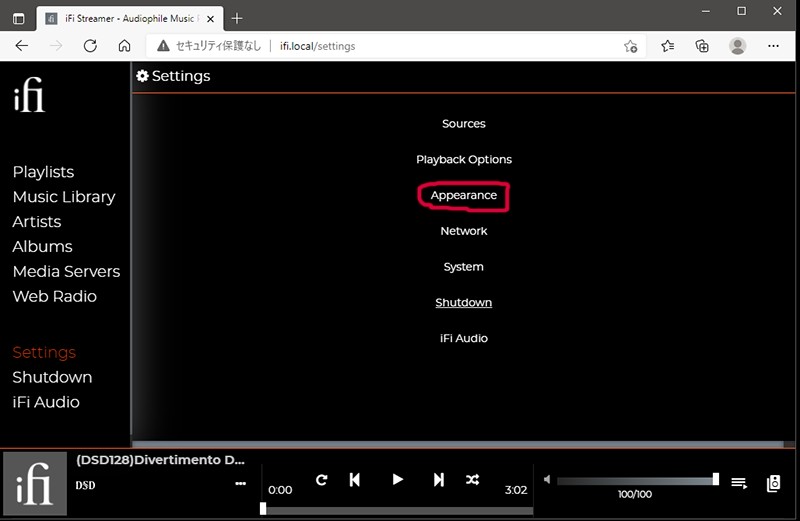The image size is (800, 521).
Task: Click the Settings gear icon heading
Action: tap(142, 76)
